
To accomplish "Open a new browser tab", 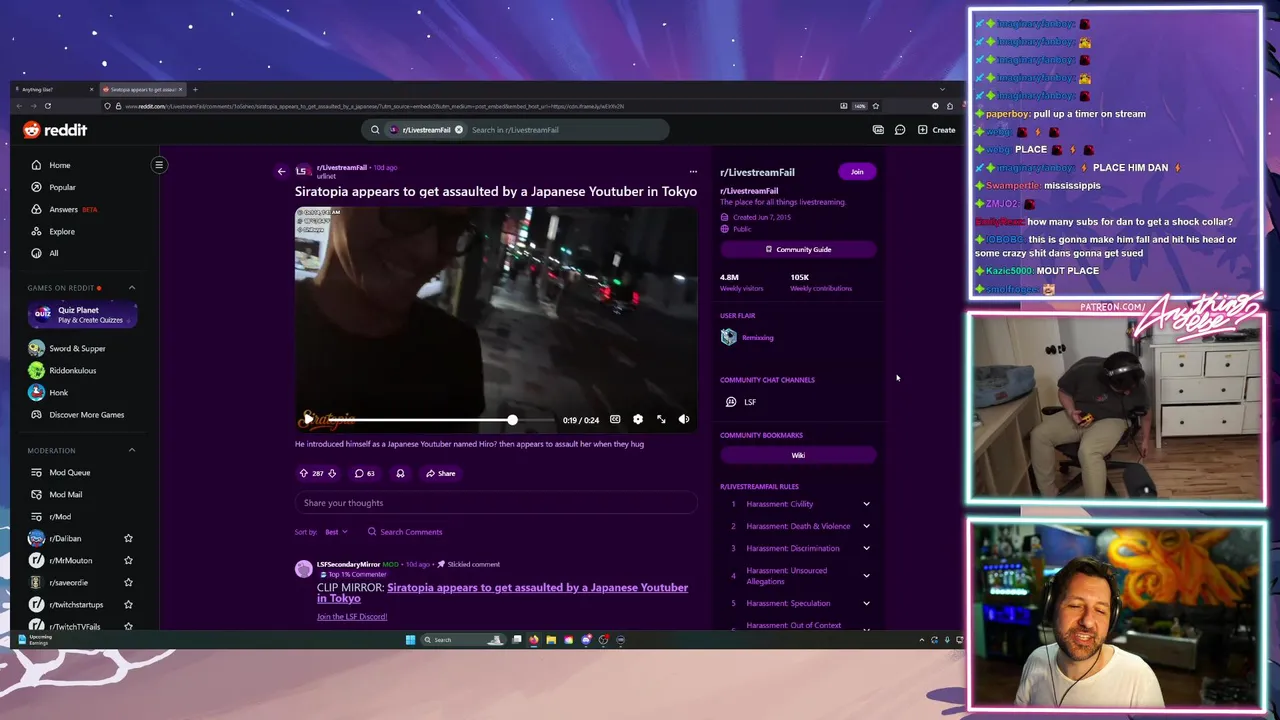I will pyautogui.click(x=195, y=89).
